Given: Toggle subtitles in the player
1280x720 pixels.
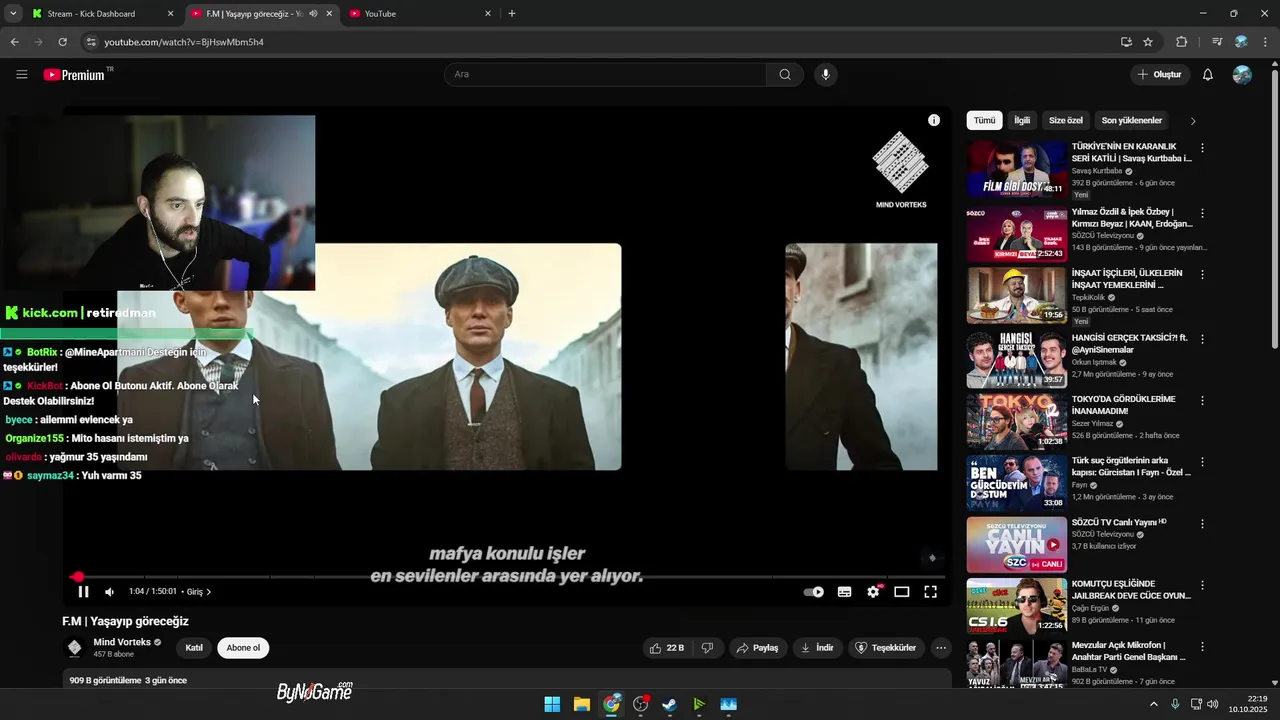Looking at the screenshot, I should (x=844, y=592).
